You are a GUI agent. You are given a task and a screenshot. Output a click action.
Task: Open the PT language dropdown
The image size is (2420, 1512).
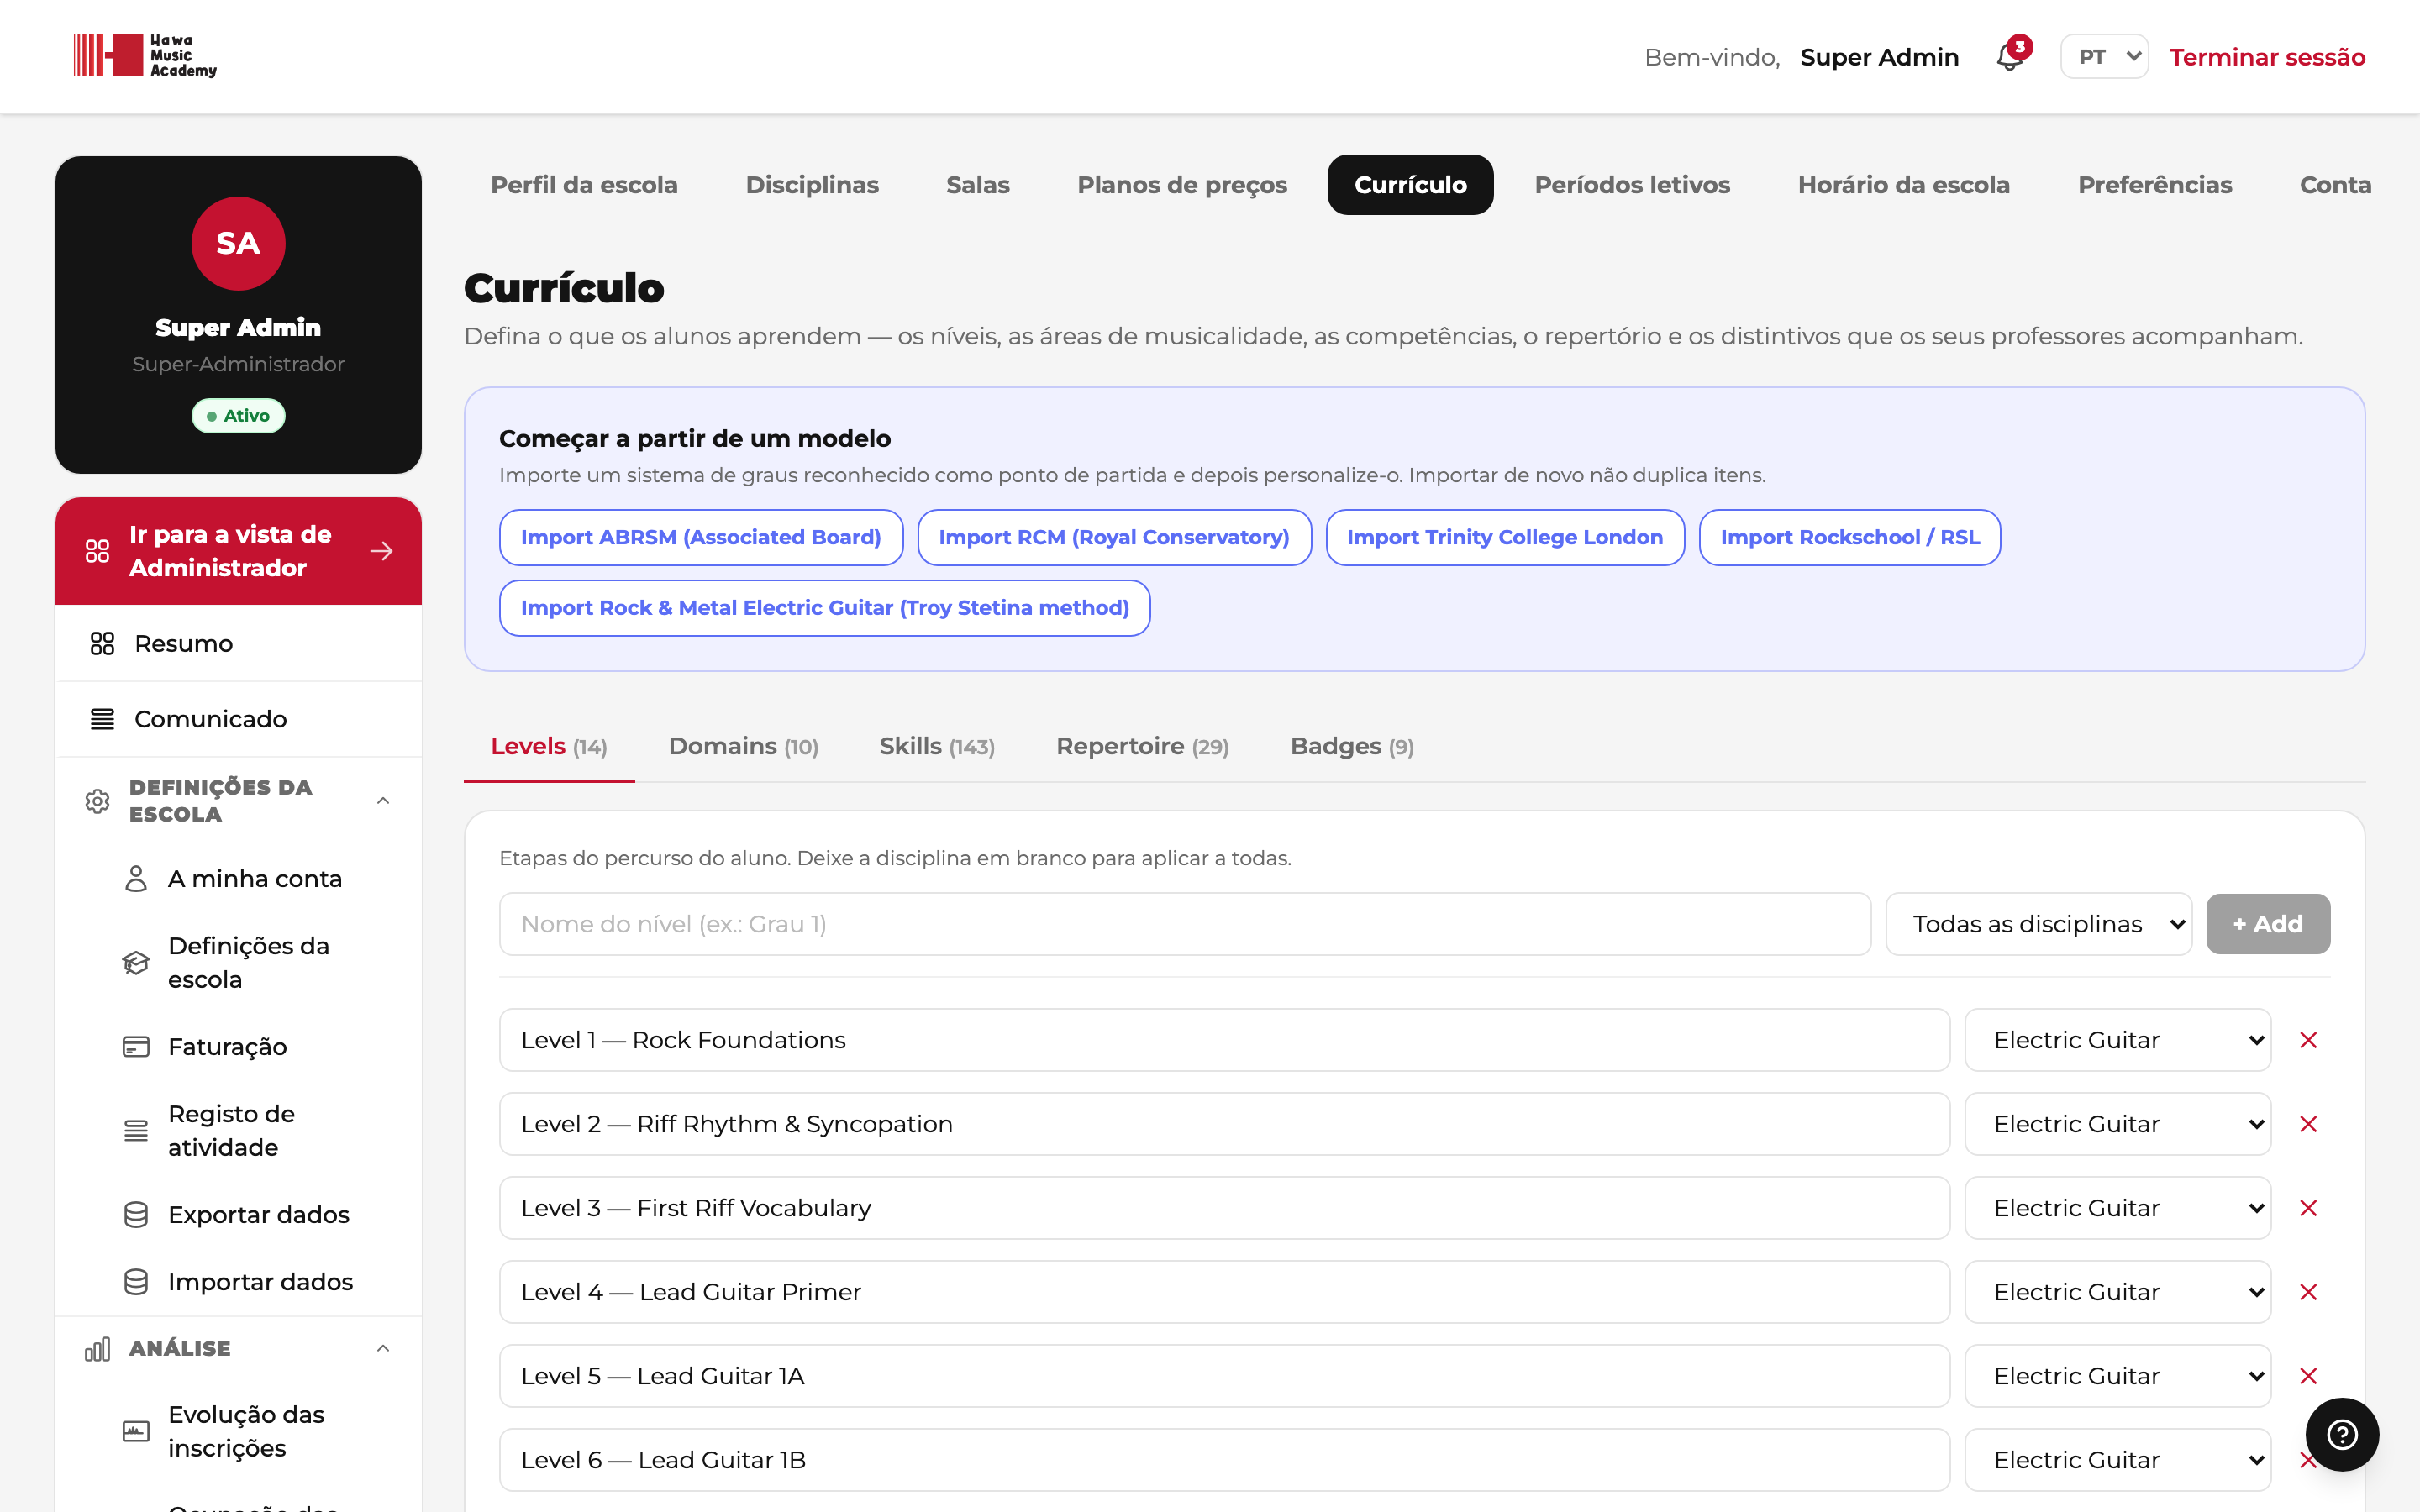2104,57
